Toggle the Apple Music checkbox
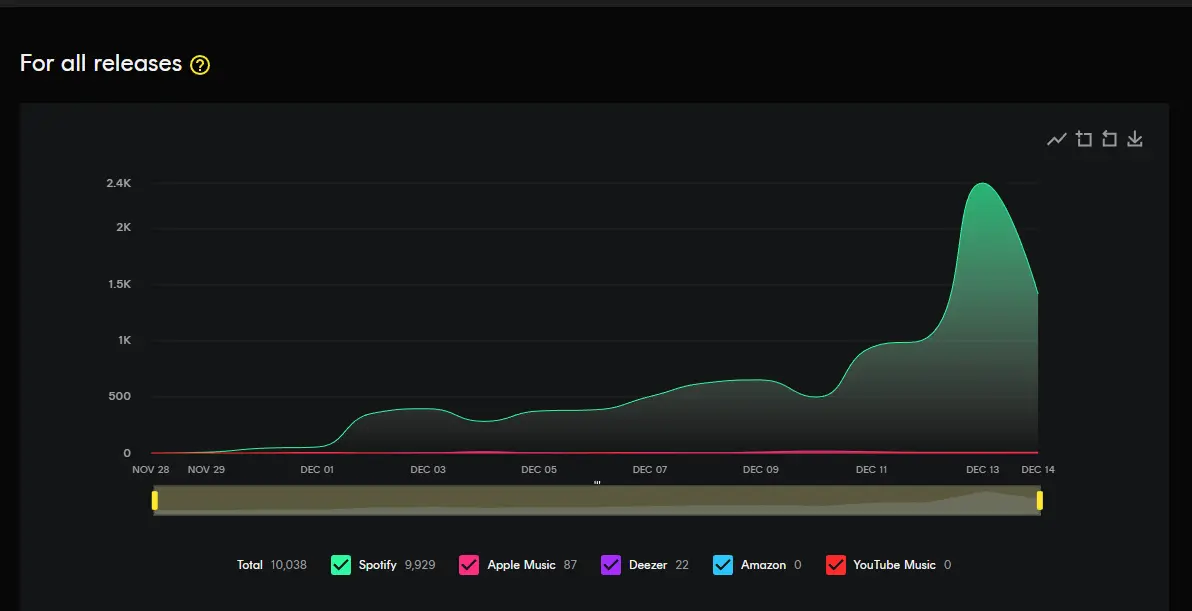The image size is (1192, 611). tap(469, 565)
